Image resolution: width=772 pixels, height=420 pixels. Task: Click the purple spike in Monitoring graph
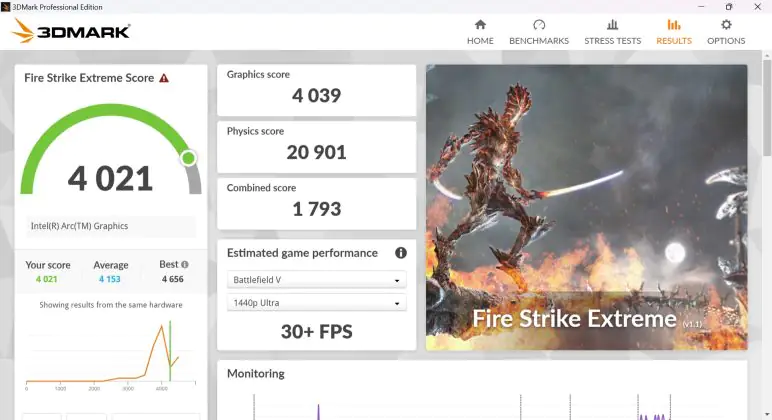point(319,412)
